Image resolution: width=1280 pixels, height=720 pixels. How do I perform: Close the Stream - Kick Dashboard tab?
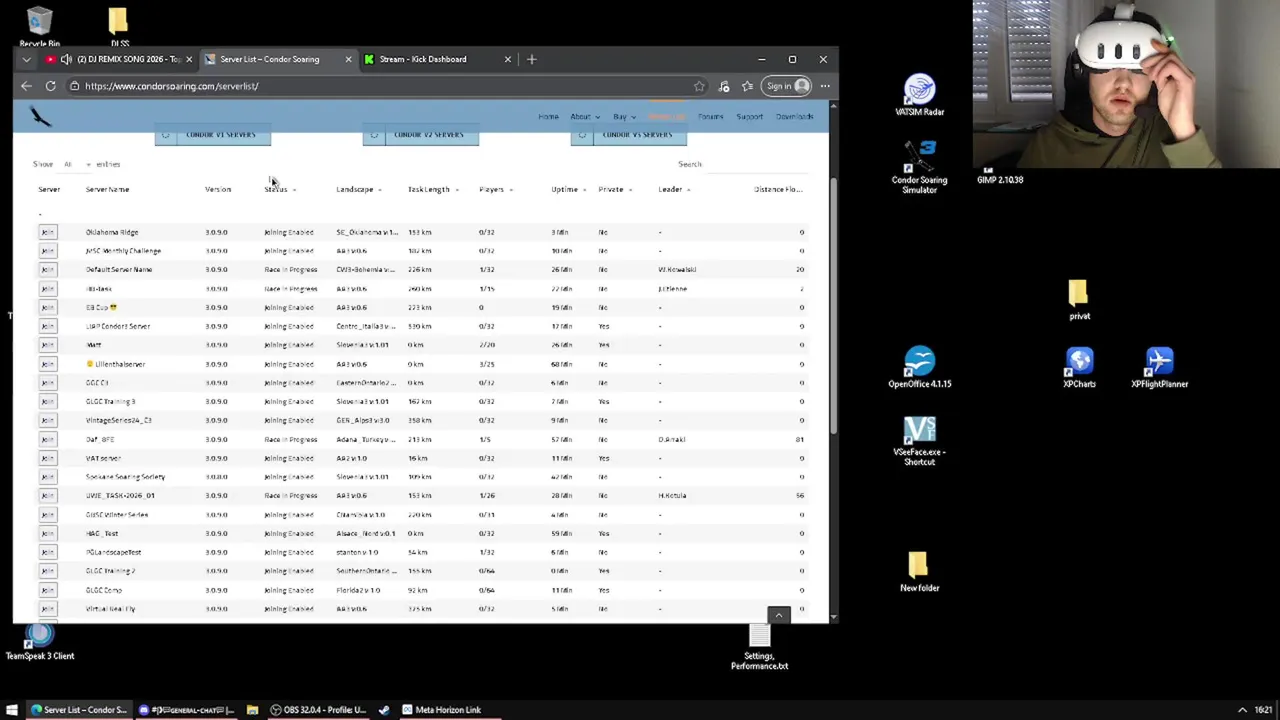click(x=507, y=59)
